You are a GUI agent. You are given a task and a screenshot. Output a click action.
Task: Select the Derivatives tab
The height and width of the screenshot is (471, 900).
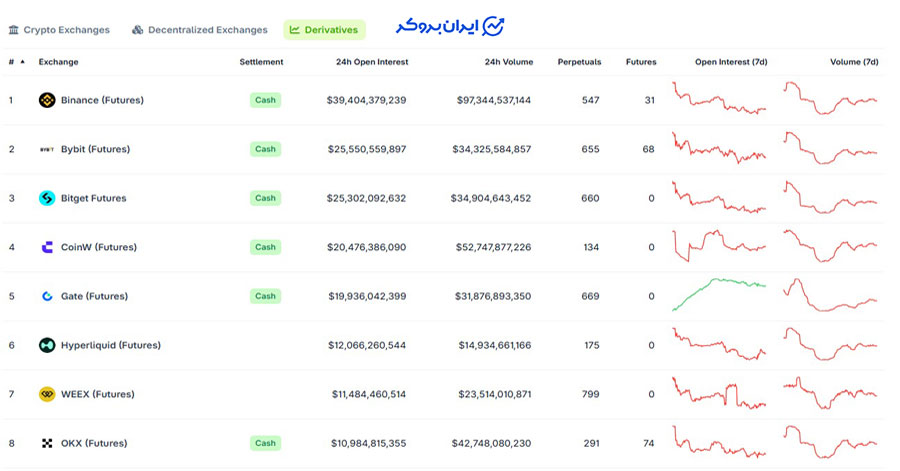coord(324,30)
